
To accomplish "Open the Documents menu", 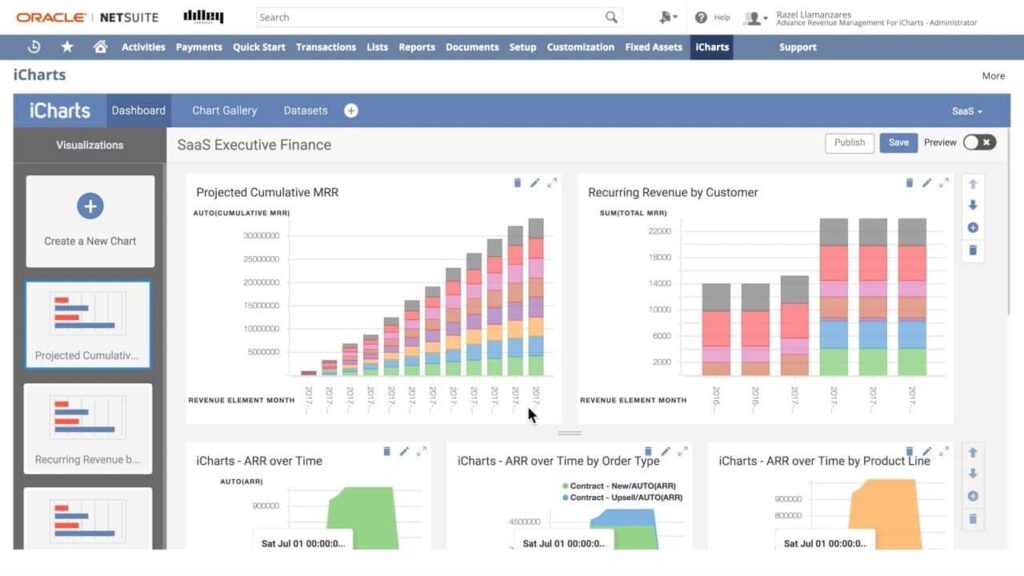I will click(472, 47).
